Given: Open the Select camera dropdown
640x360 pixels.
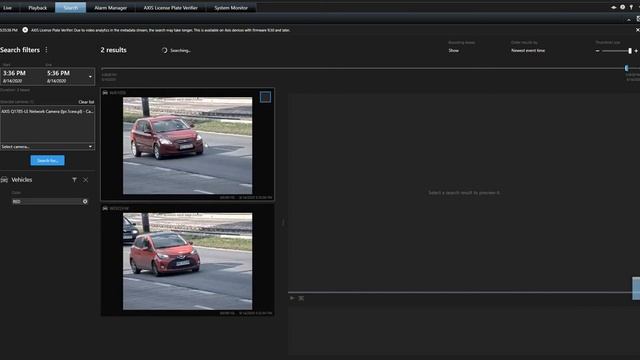Looking at the screenshot, I should [47, 147].
